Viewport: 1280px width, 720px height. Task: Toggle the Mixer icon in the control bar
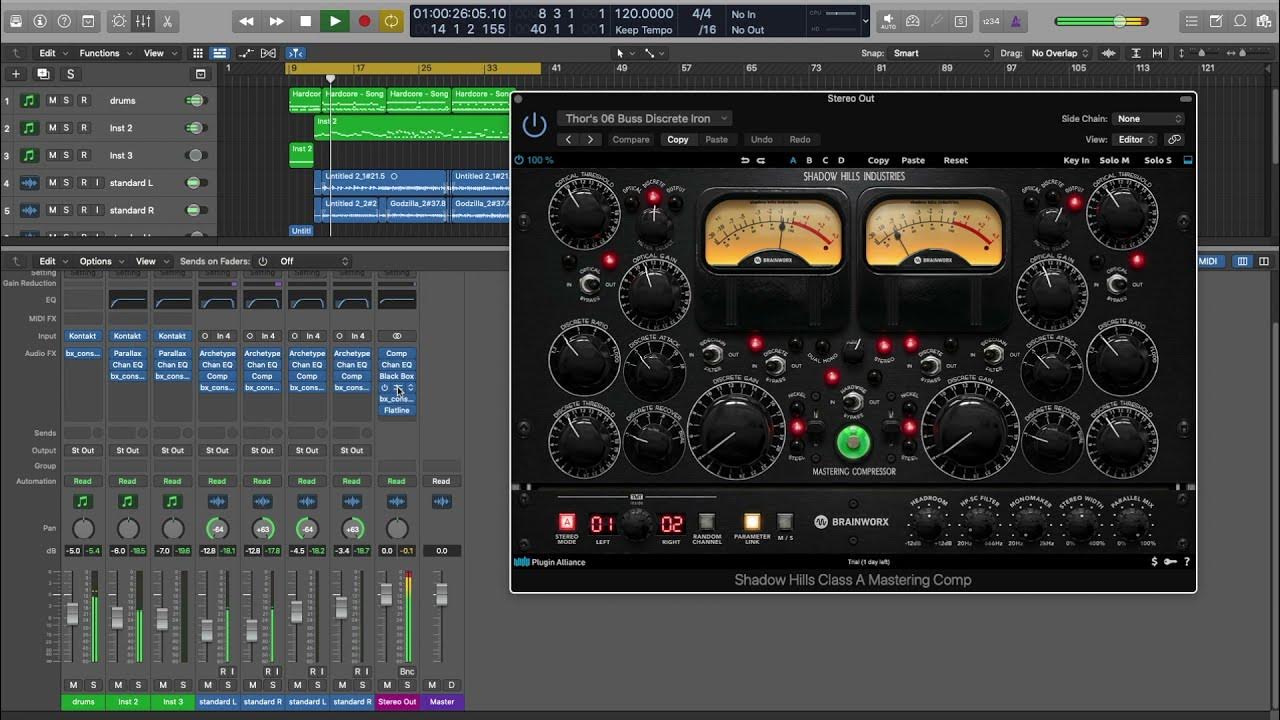pos(143,21)
